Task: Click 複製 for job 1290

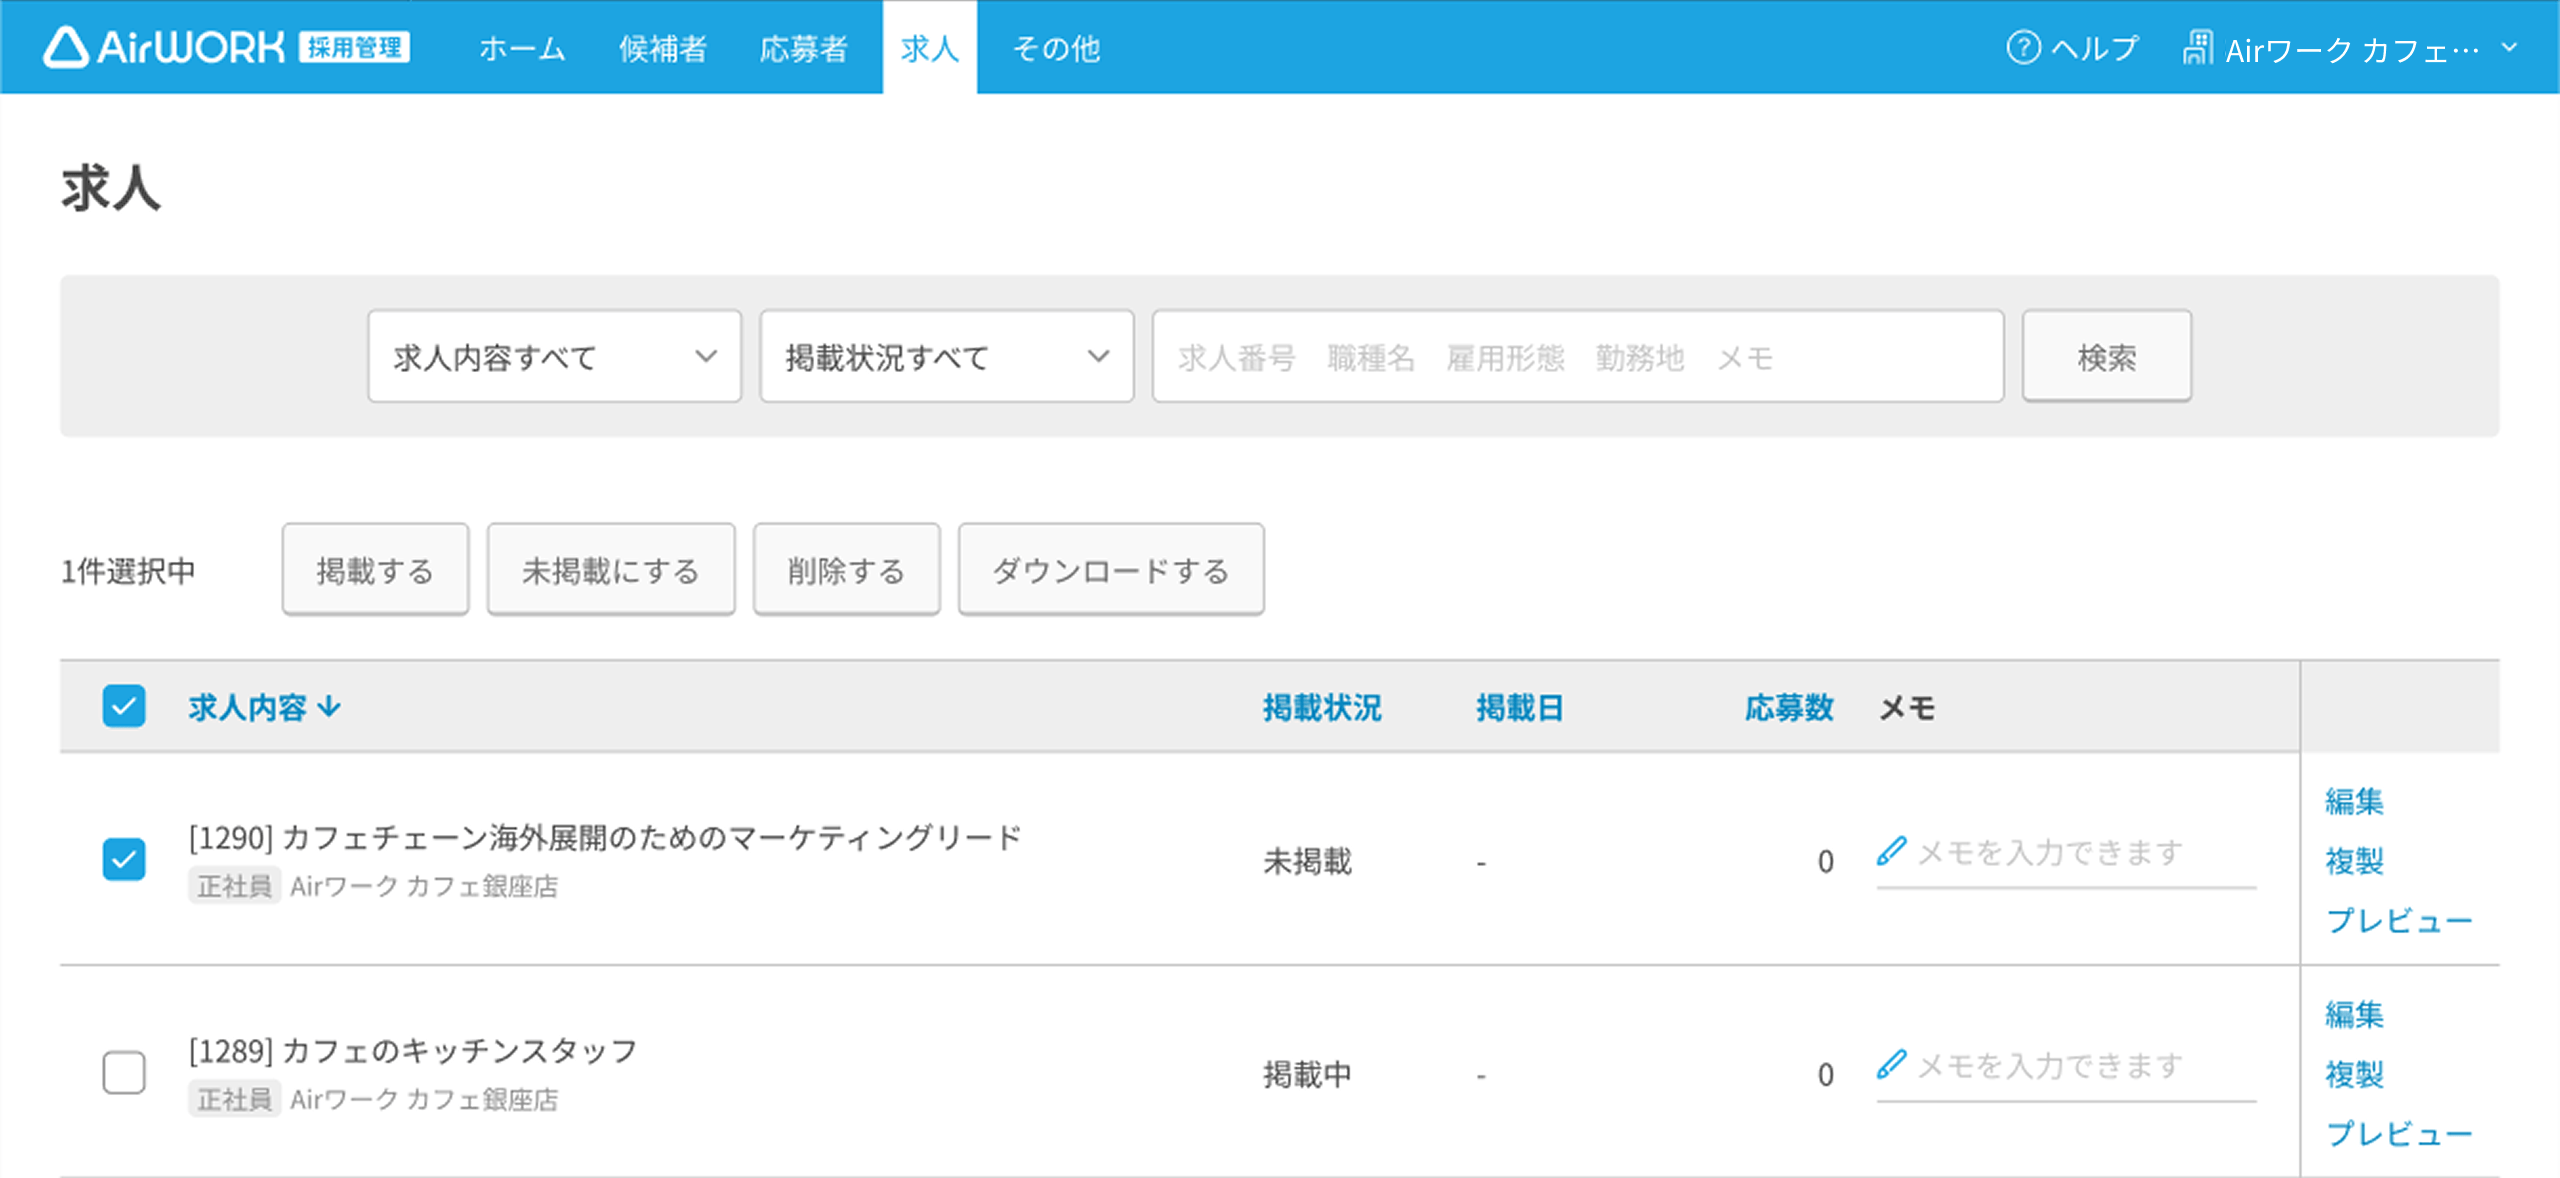Action: point(2354,860)
